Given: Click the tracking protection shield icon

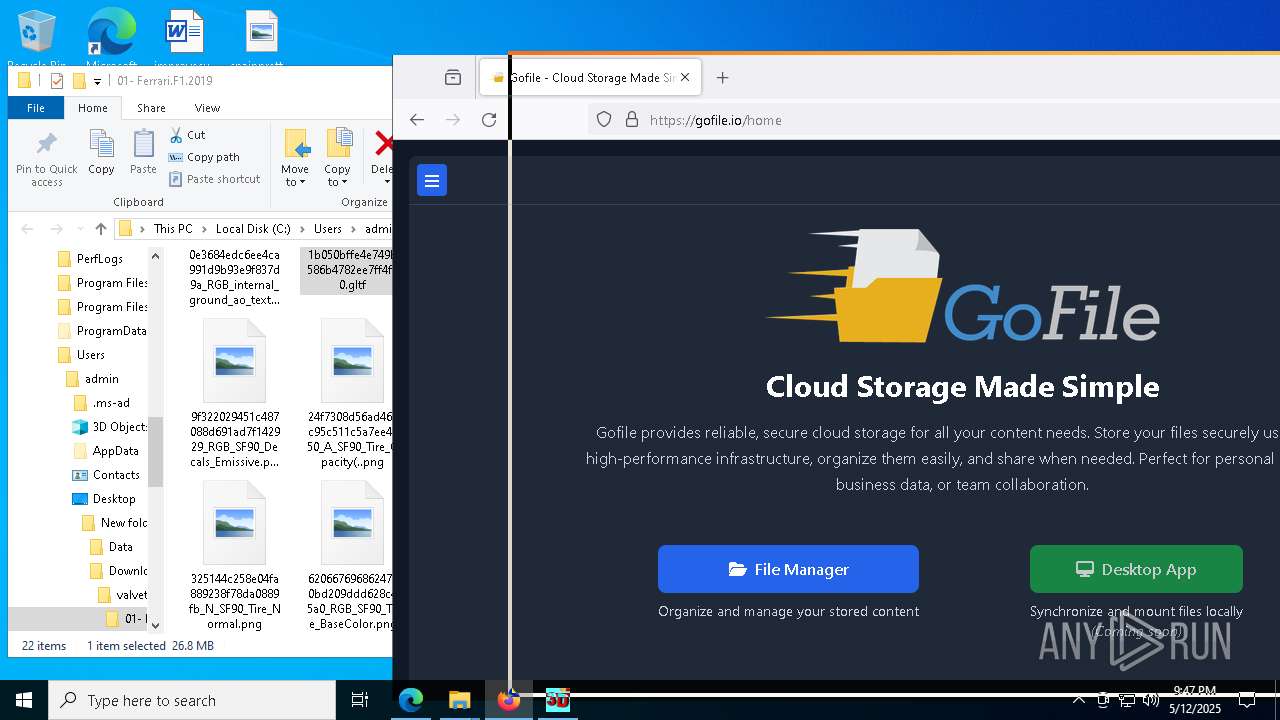Looking at the screenshot, I should pos(604,120).
